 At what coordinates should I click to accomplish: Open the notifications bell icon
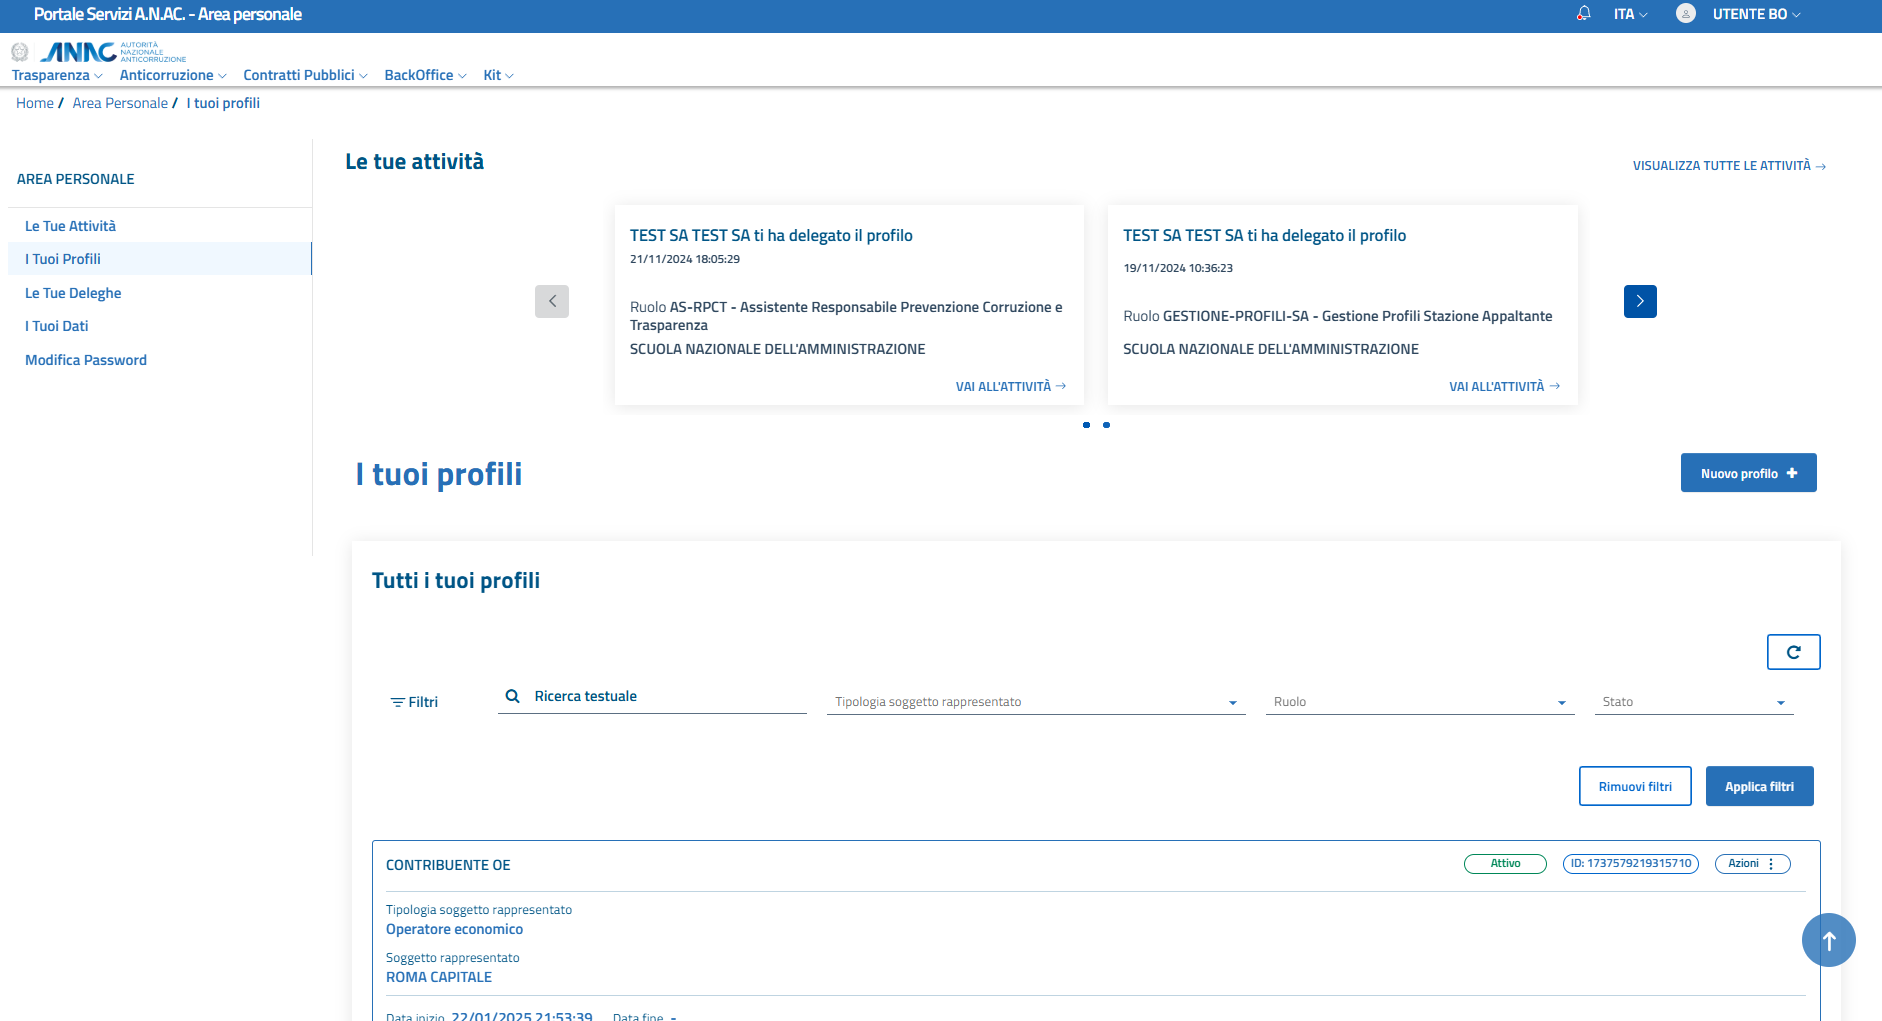click(x=1583, y=14)
